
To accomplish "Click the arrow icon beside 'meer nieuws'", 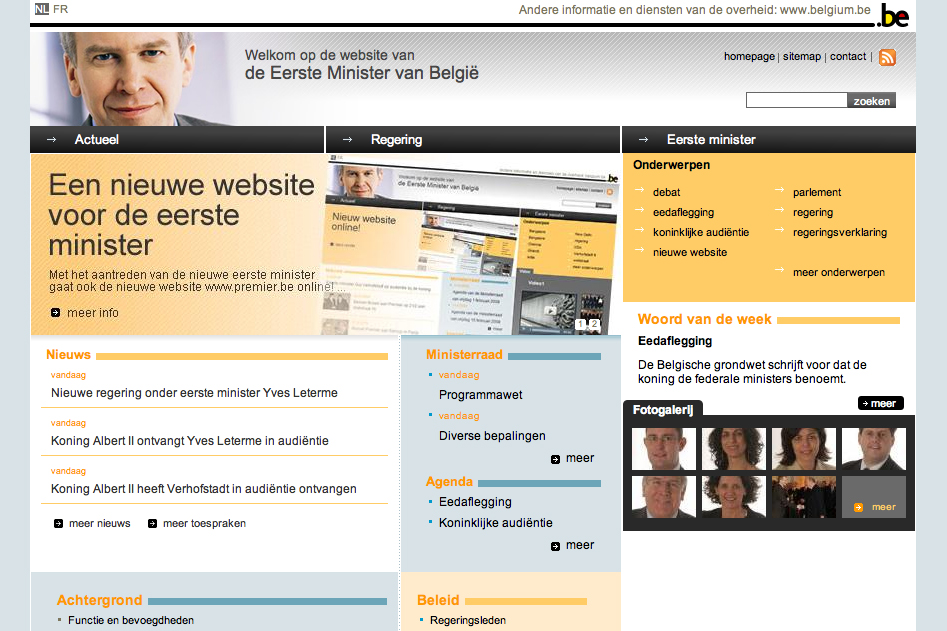I will [x=57, y=523].
